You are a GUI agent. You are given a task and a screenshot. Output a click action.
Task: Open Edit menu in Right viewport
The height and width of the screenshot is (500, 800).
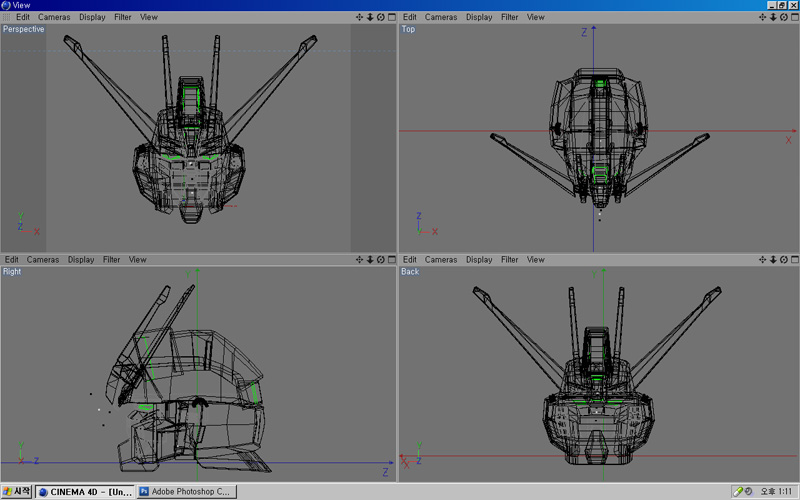click(12, 260)
